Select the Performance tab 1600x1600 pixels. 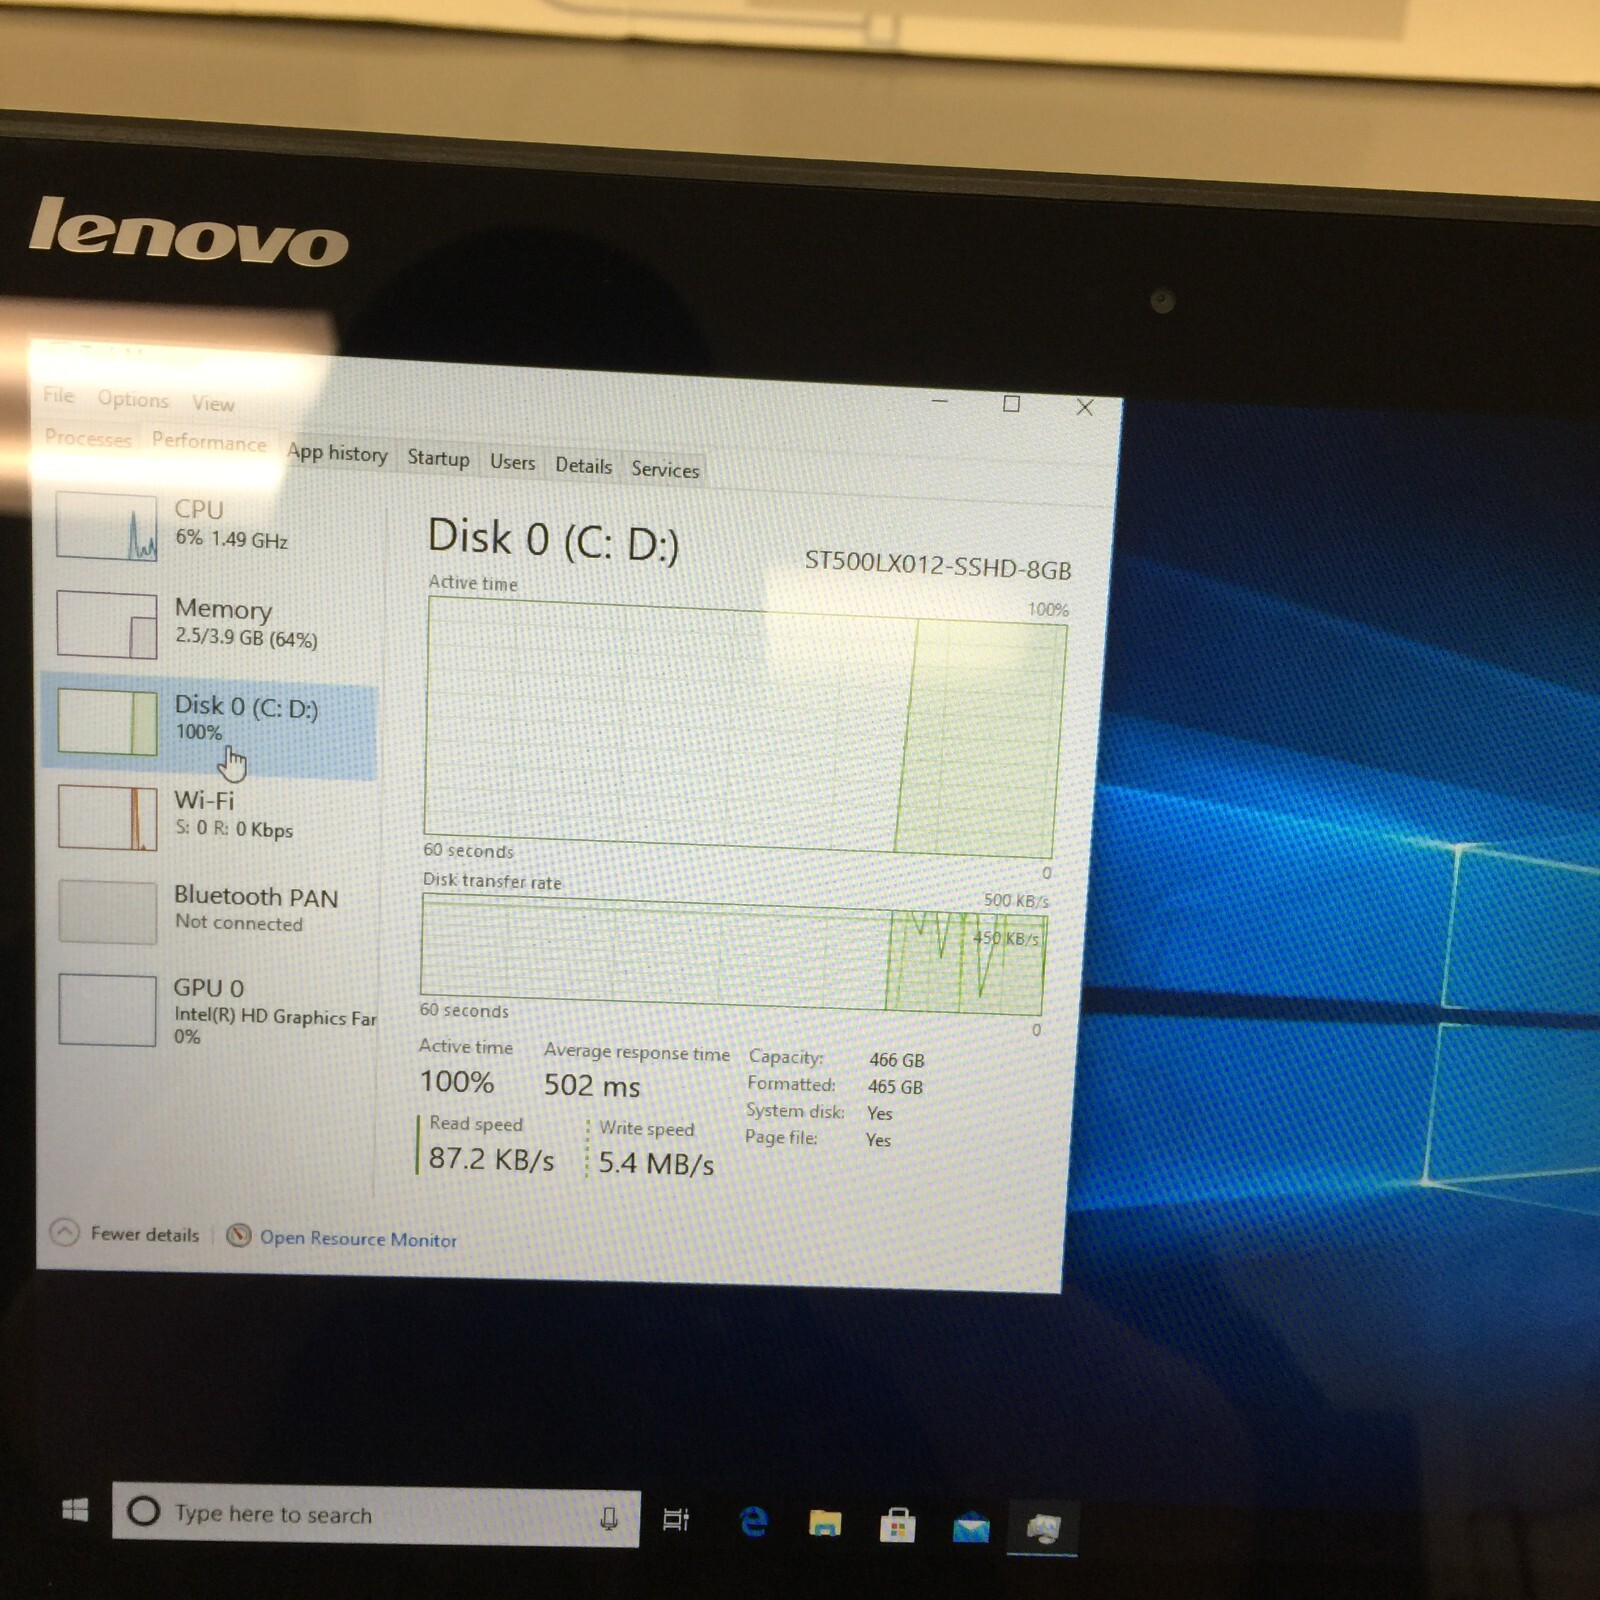coord(209,442)
